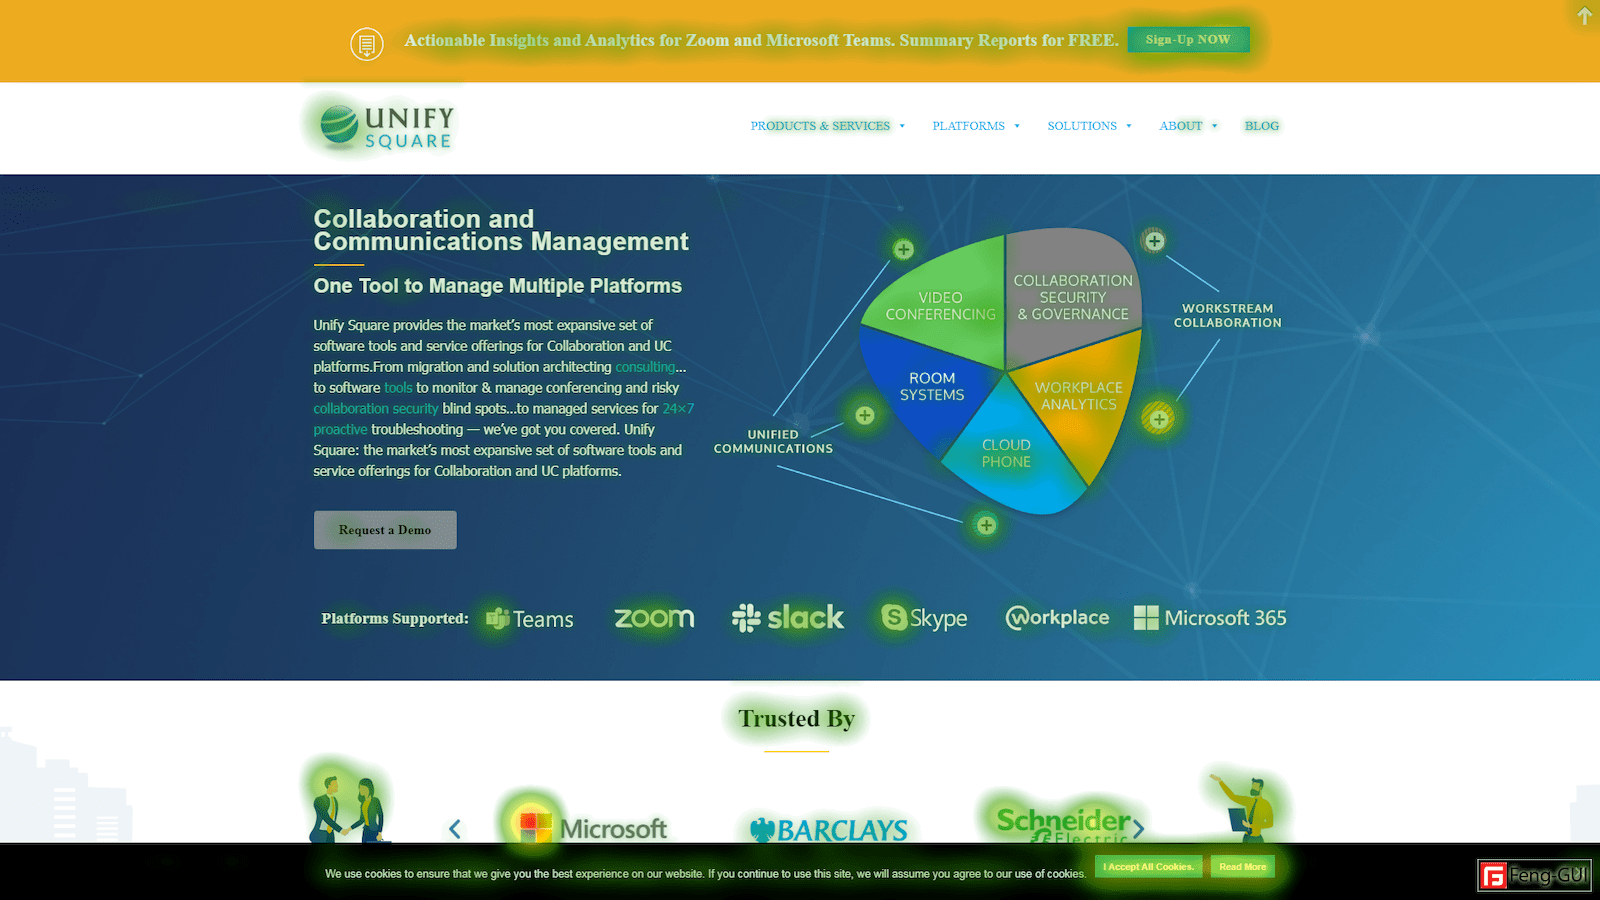
Task: Click the Slack platform logo
Action: point(788,618)
